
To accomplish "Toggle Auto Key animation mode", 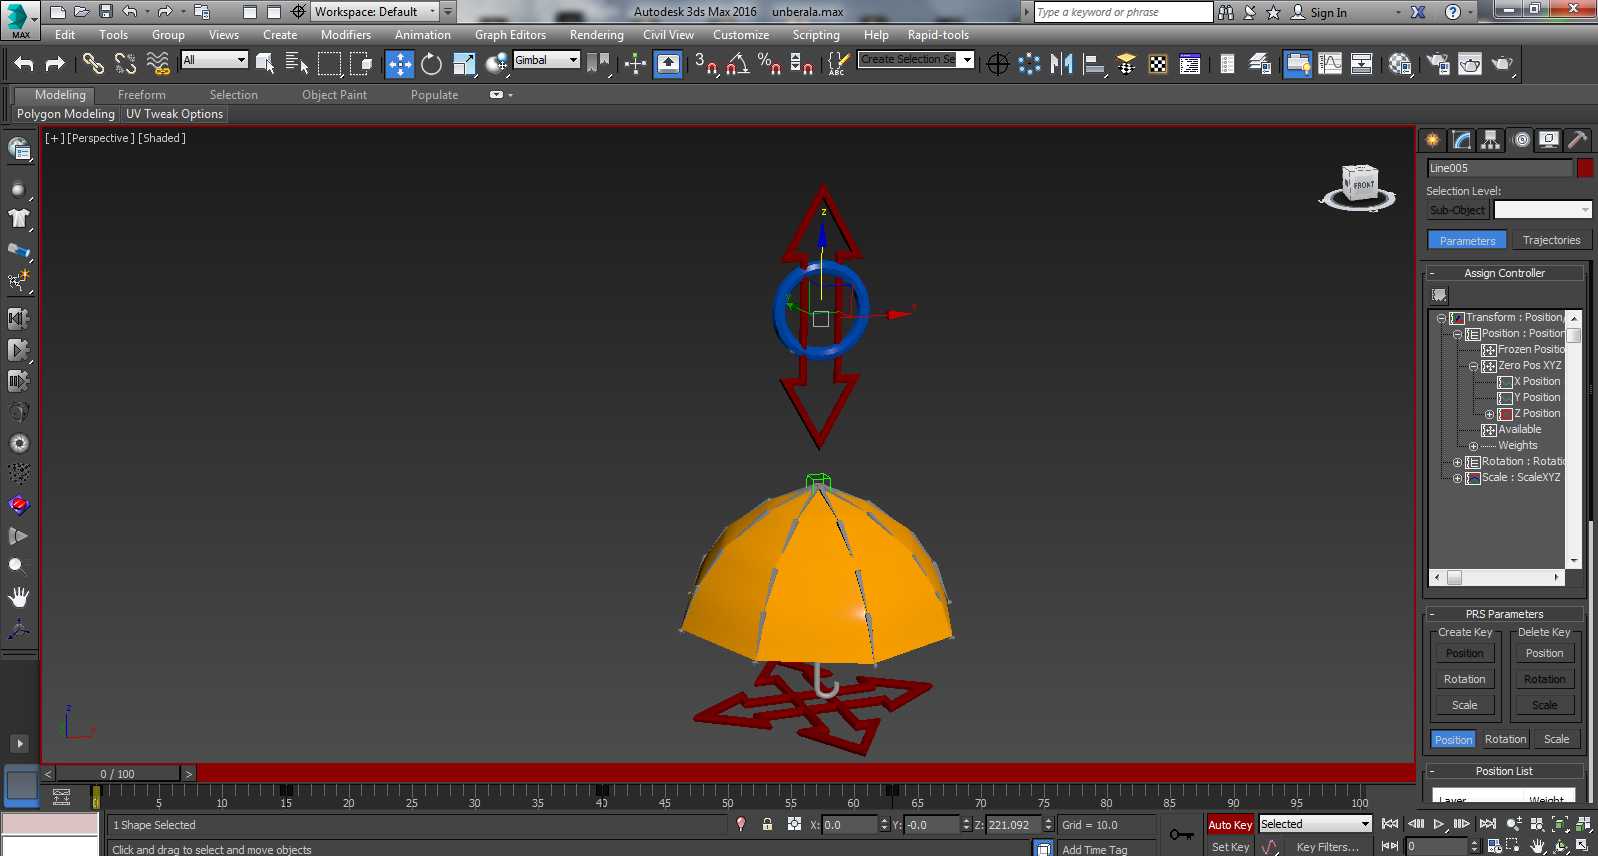I will (x=1230, y=825).
